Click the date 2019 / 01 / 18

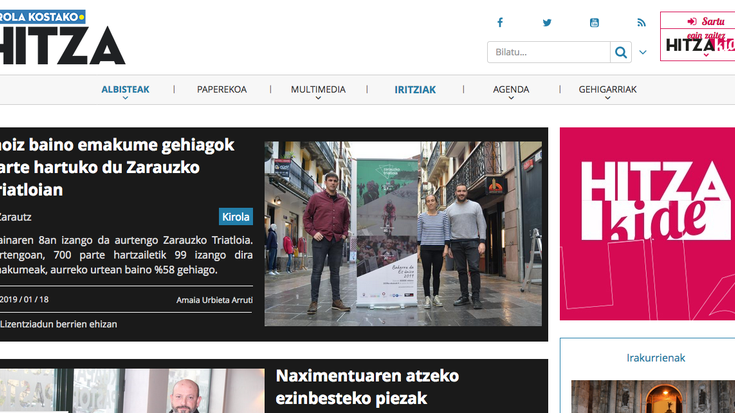click(x=24, y=300)
